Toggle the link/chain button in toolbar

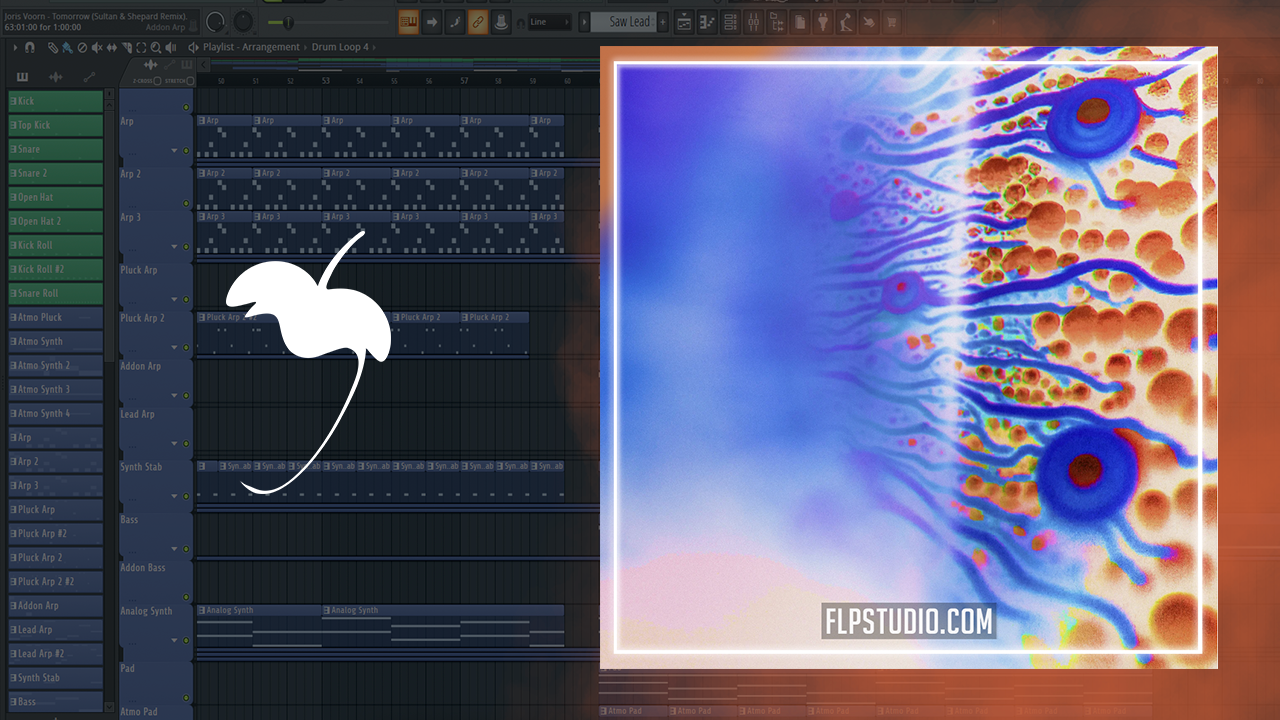coord(478,22)
